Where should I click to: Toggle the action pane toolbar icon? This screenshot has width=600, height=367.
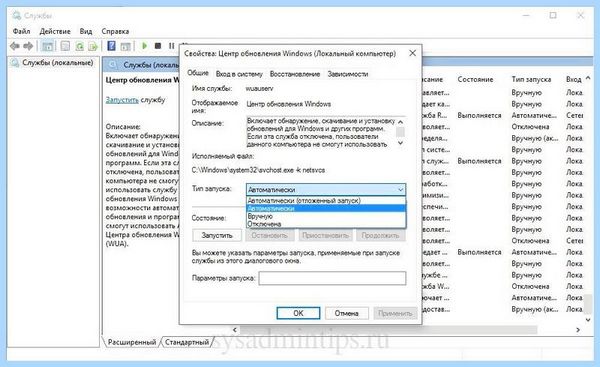tap(126, 46)
